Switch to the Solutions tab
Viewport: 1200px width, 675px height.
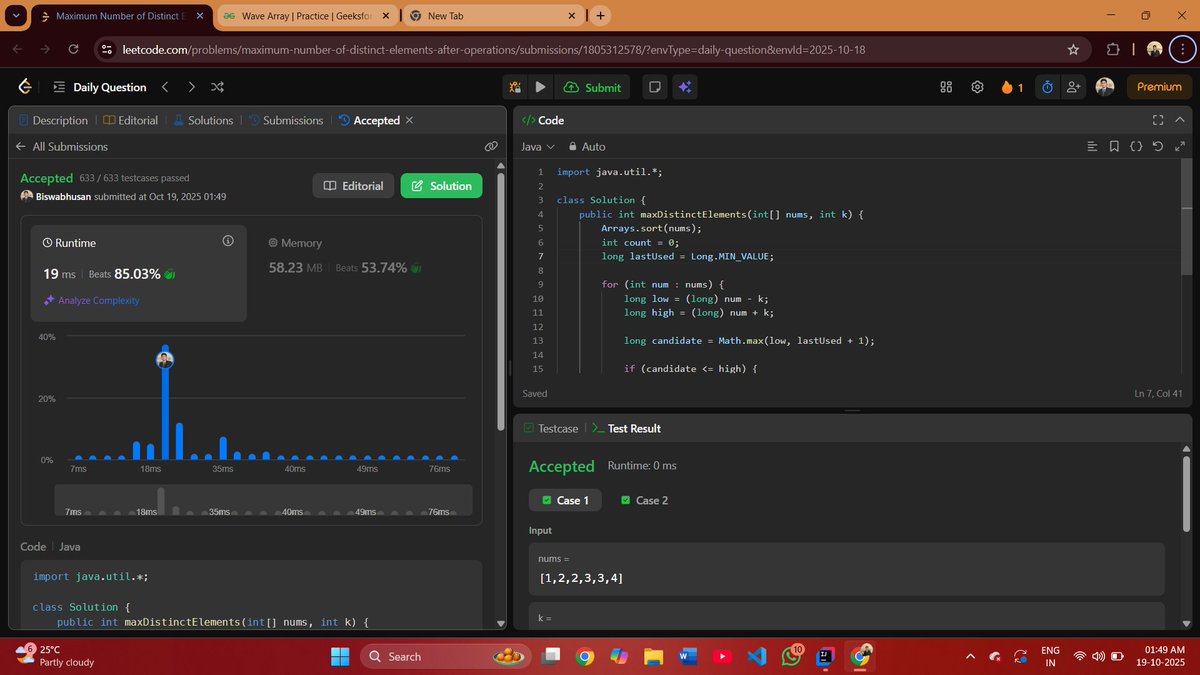pyautogui.click(x=203, y=120)
